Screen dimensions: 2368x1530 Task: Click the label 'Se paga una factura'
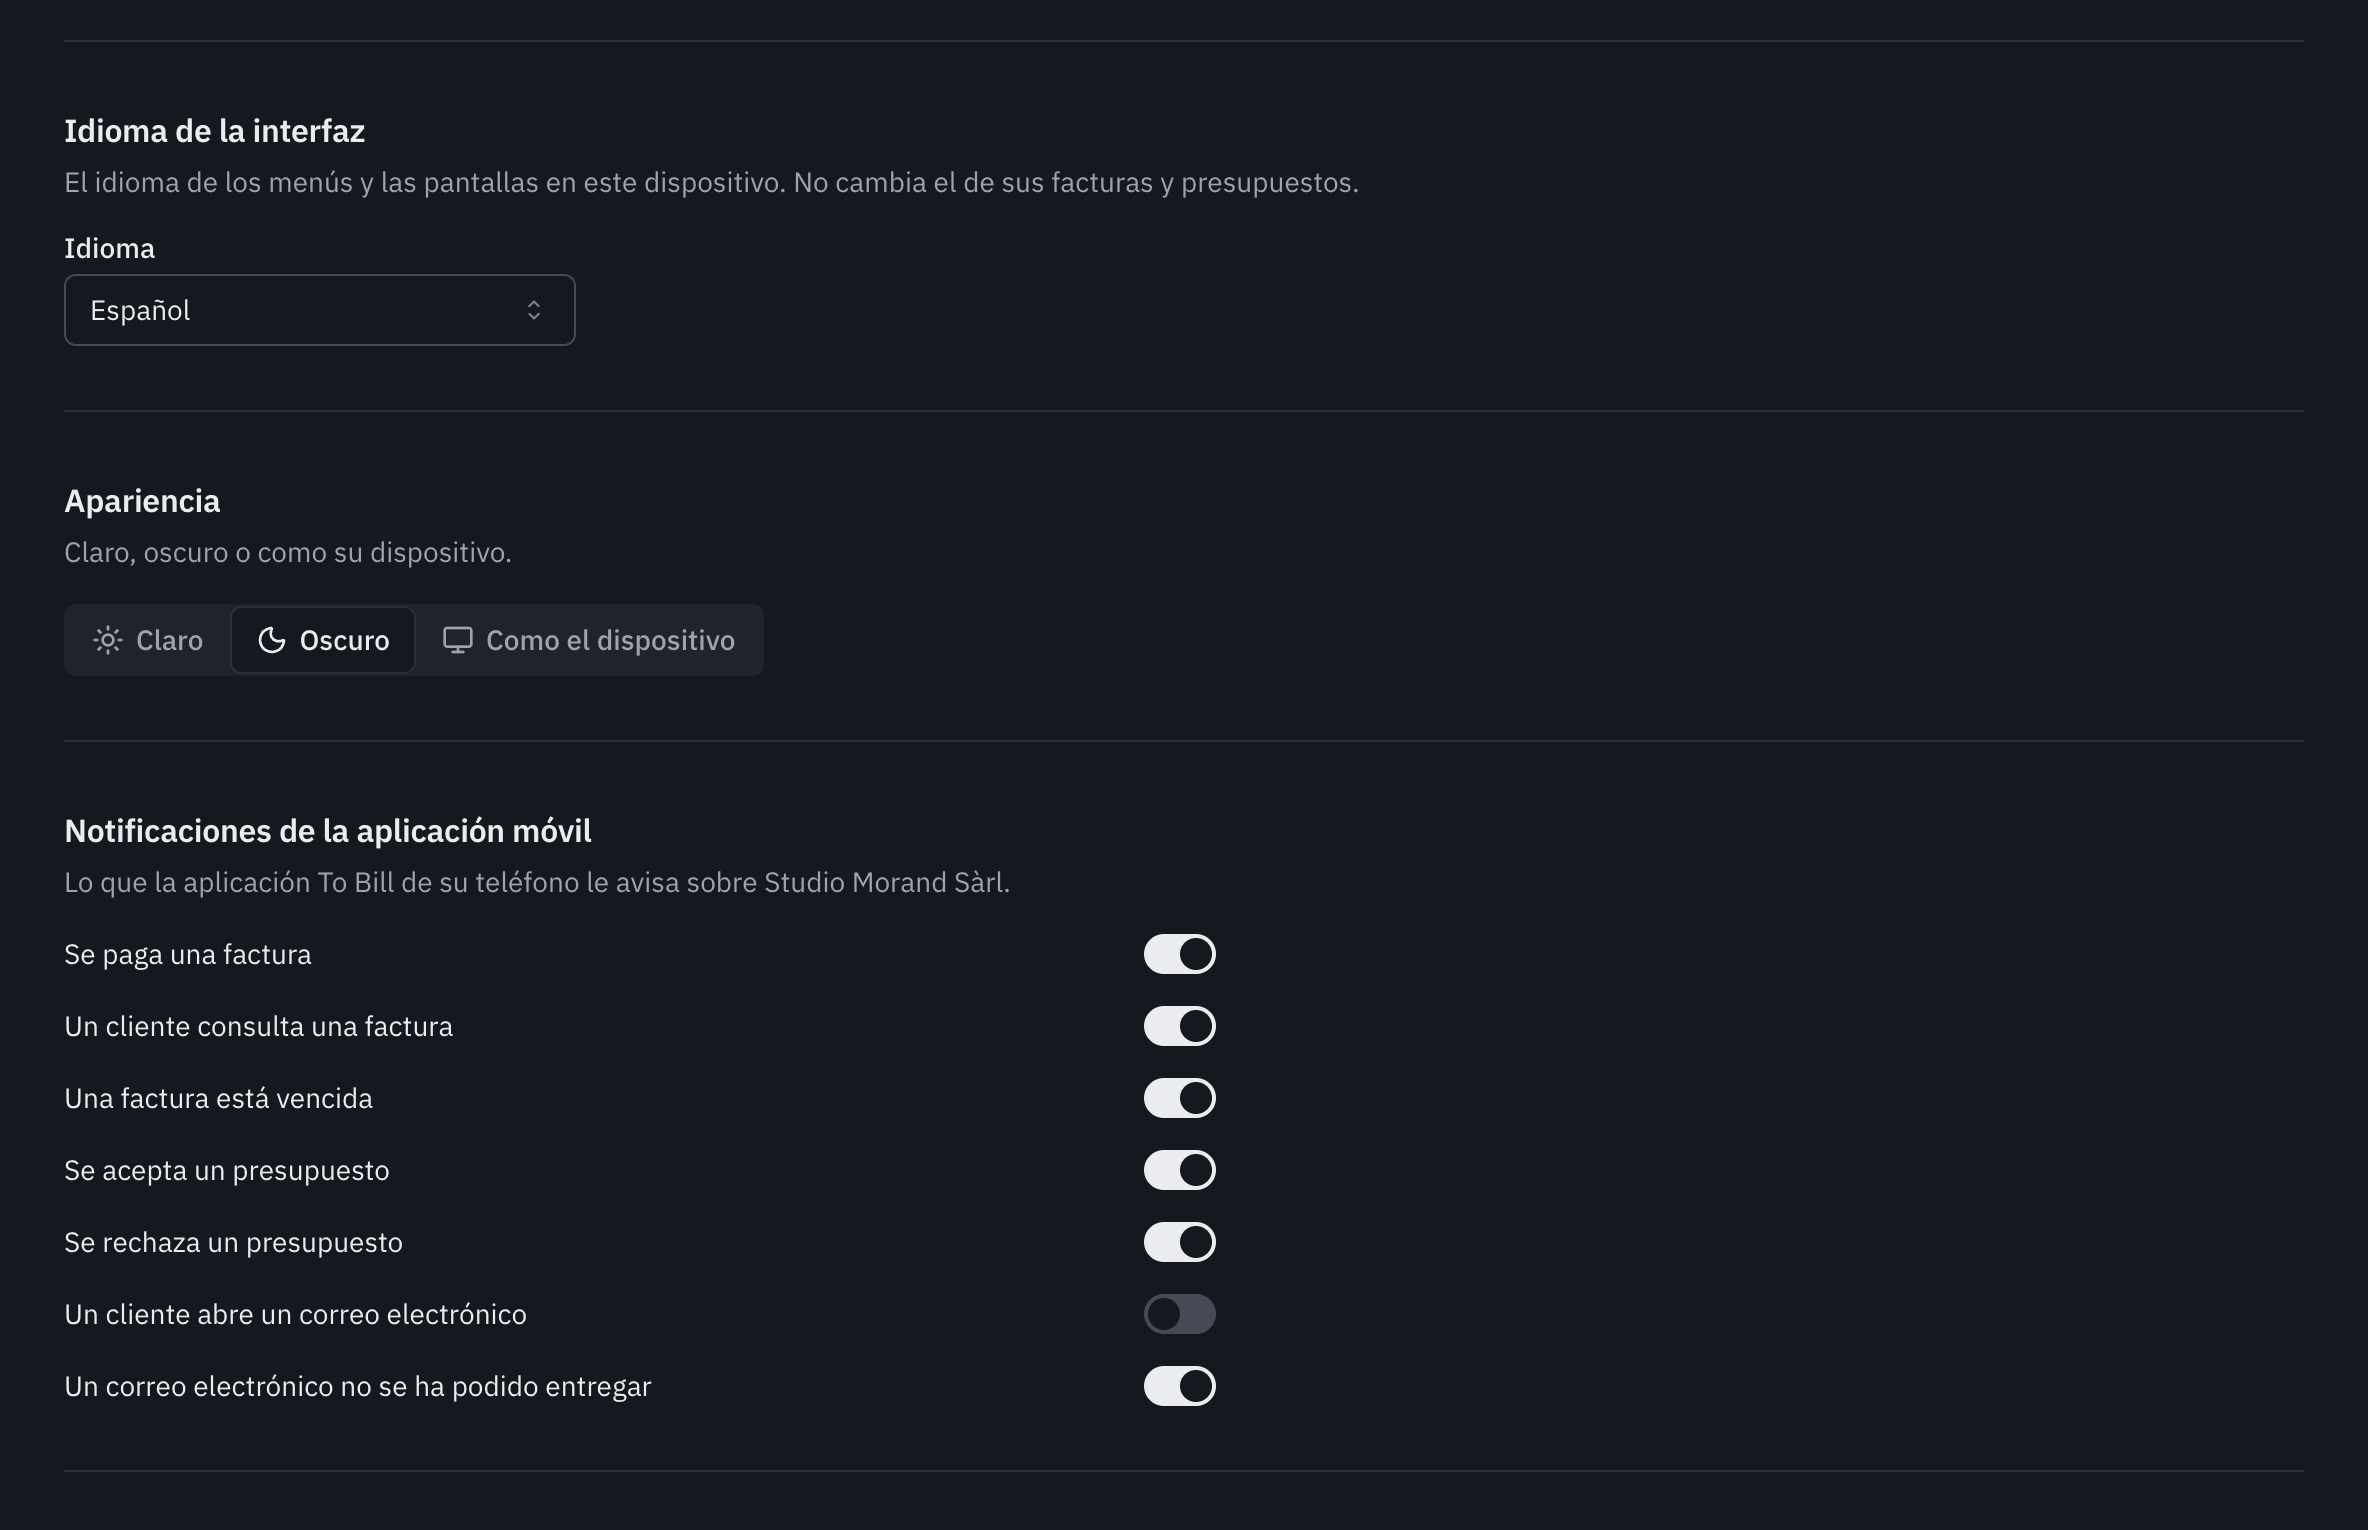pyautogui.click(x=188, y=954)
